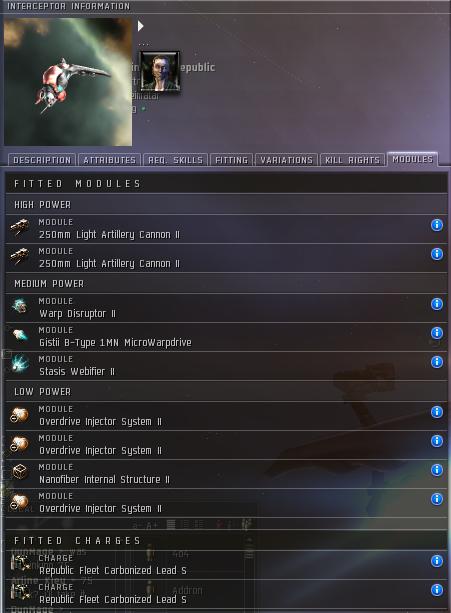Select the Nanofiber Internal Structure II cube icon
This screenshot has width=451, height=613.
20,472
